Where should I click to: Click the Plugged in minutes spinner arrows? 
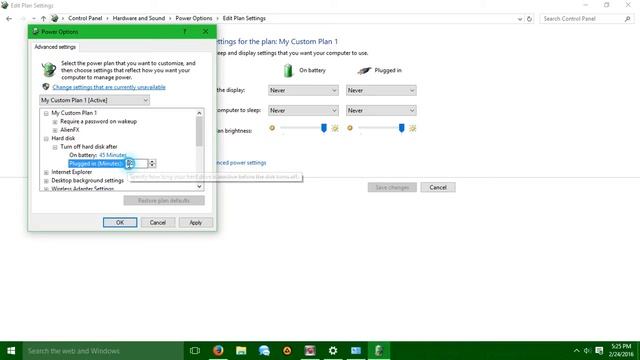pyautogui.click(x=152, y=164)
